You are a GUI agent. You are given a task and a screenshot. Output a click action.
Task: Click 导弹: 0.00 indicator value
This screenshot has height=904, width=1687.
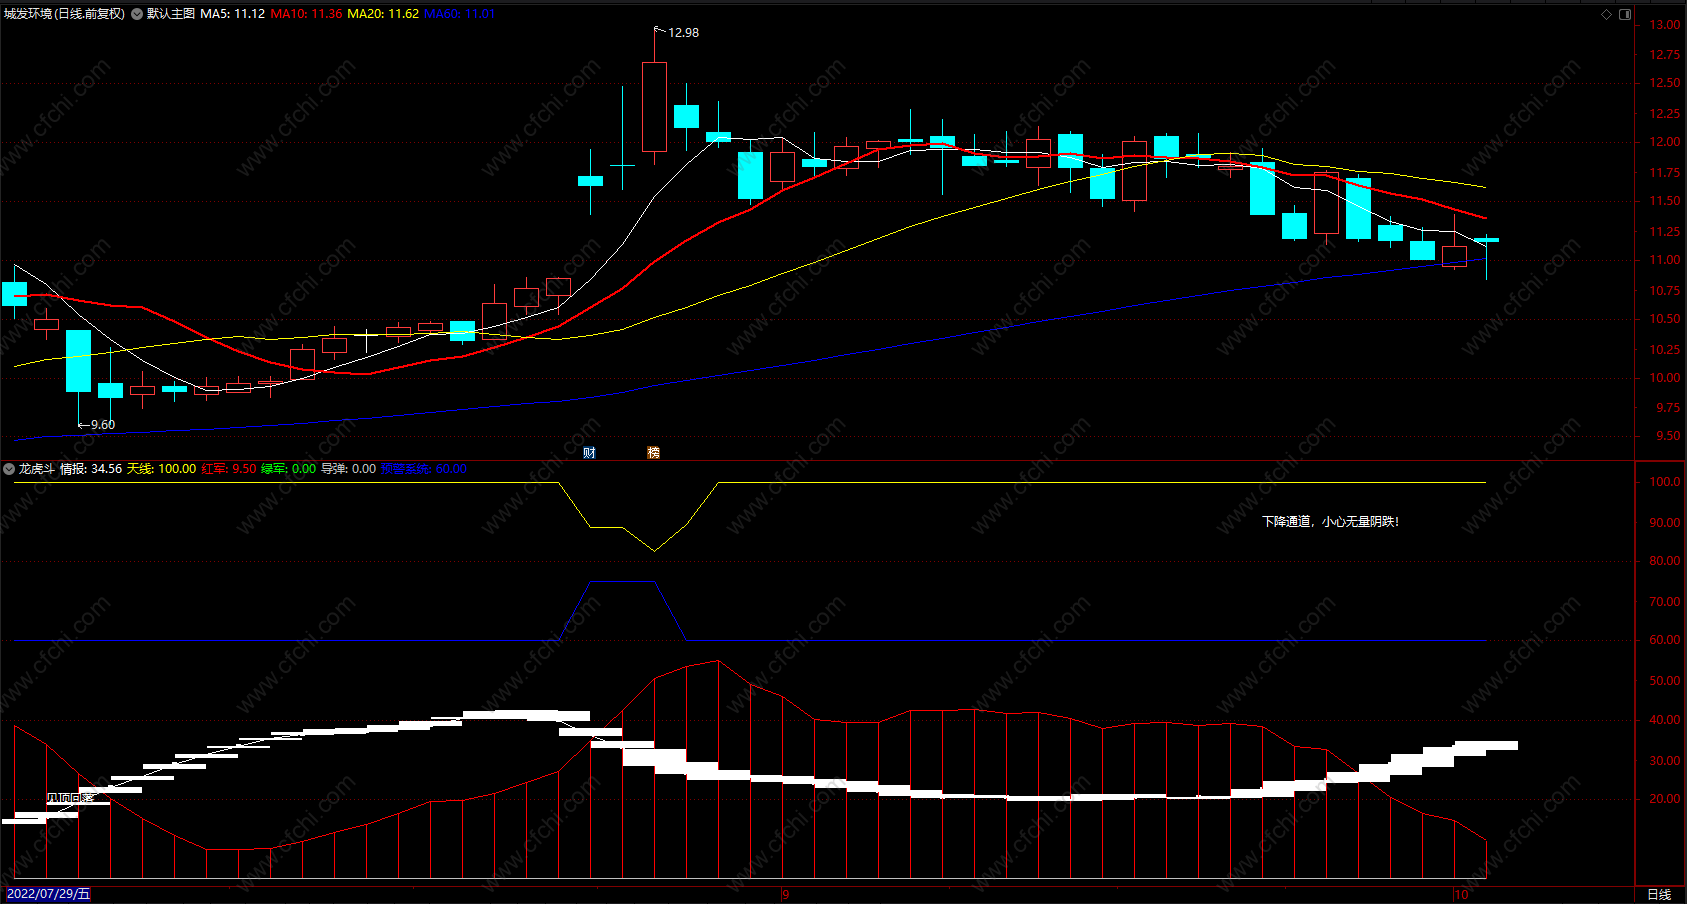tap(348, 469)
